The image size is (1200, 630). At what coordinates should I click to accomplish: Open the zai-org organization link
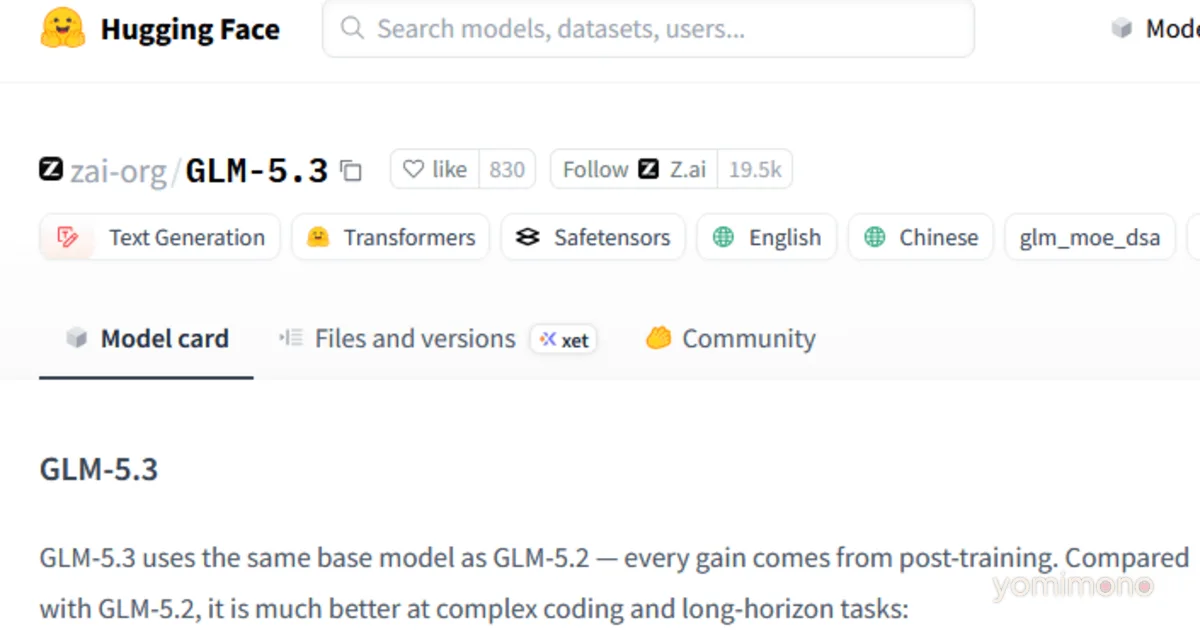(x=118, y=171)
